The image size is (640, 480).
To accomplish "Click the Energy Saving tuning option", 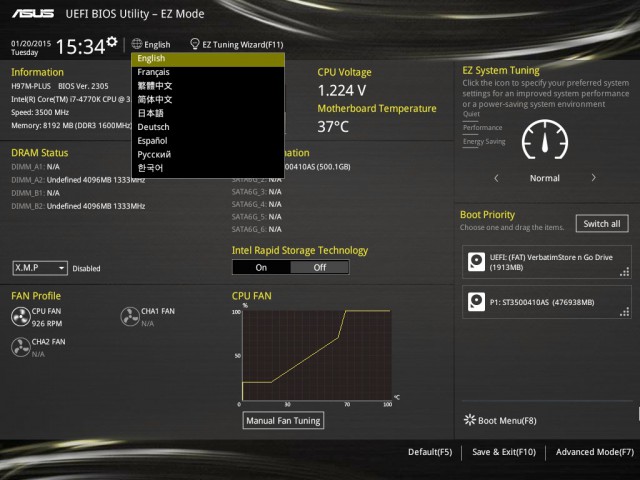I will (x=484, y=142).
